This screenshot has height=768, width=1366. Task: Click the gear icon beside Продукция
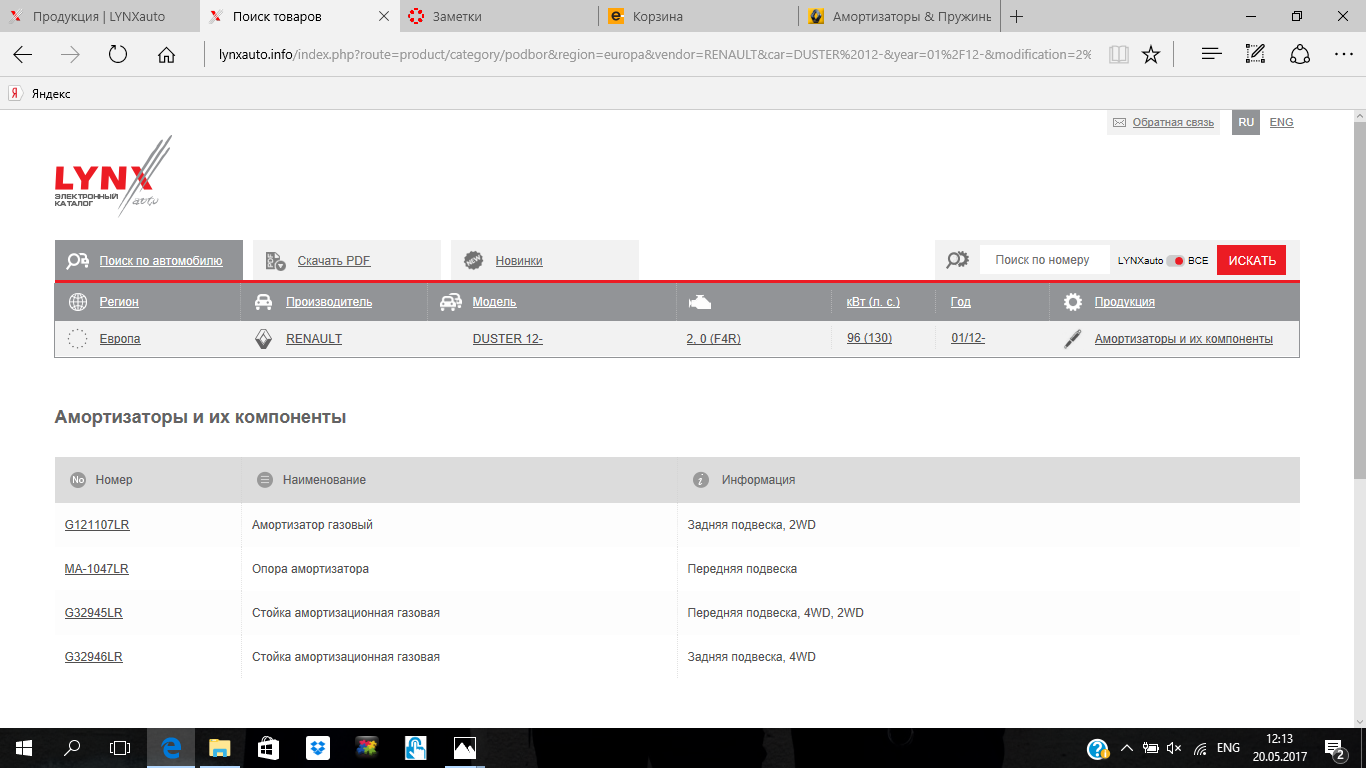(x=1073, y=302)
